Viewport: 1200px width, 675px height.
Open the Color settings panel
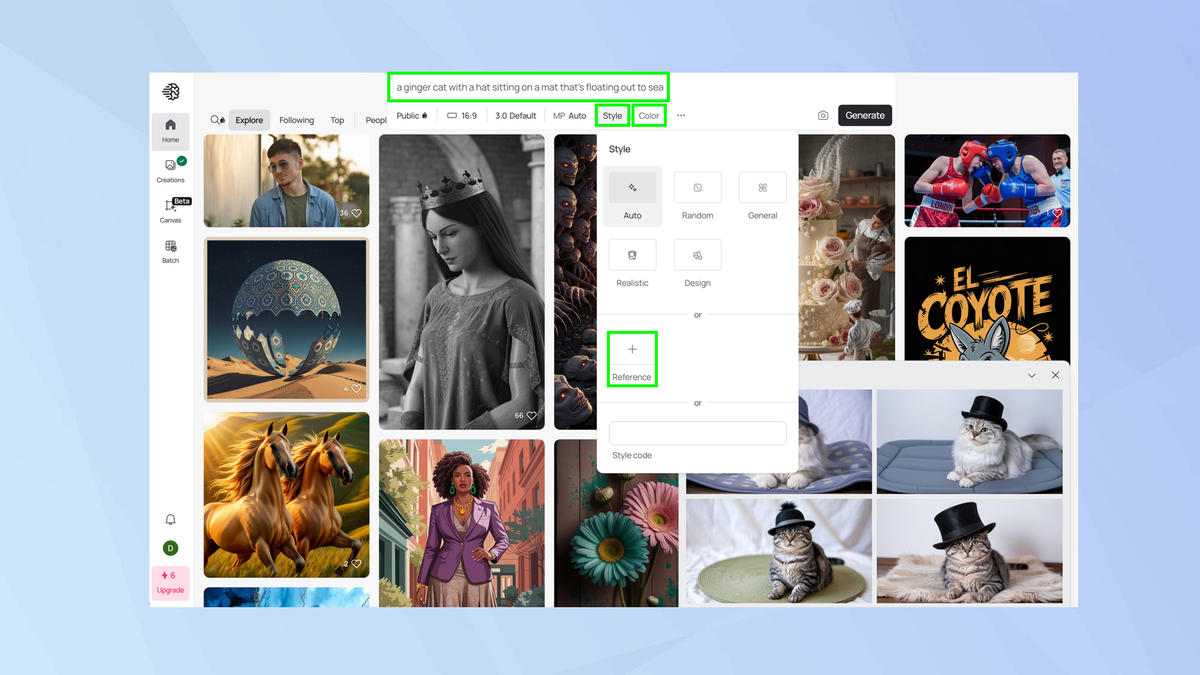[648, 115]
